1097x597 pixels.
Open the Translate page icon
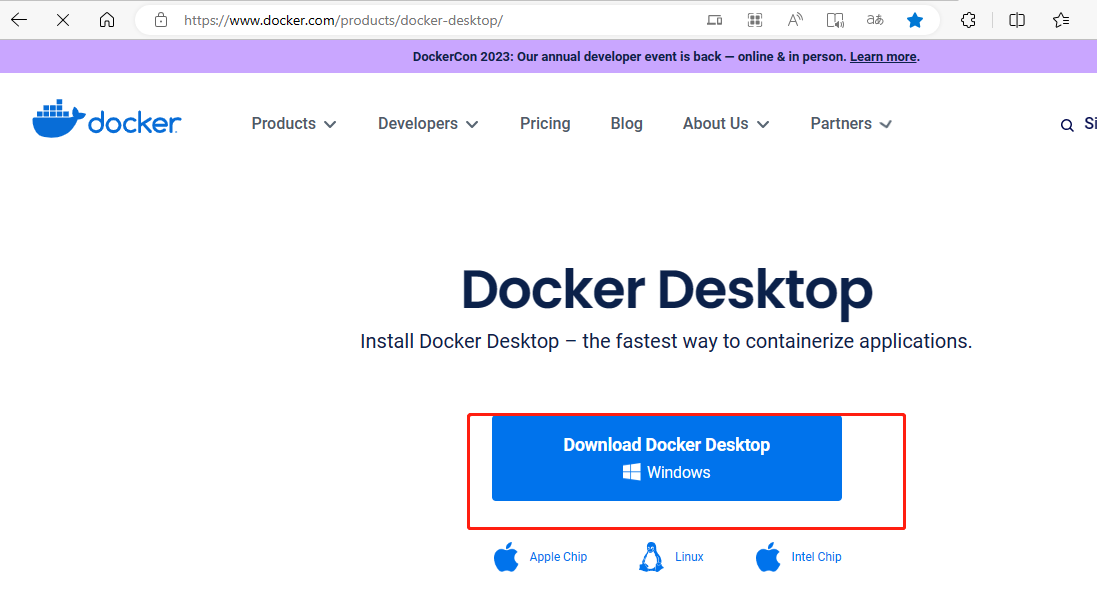874,19
